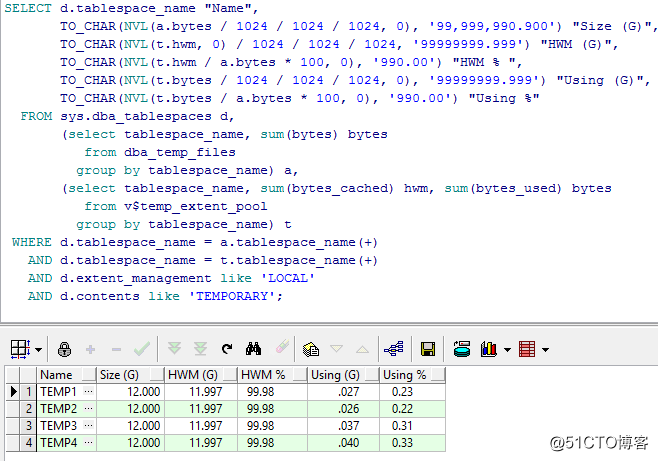Click the fetch next page arrow icon
The image size is (658, 461).
tap(174, 349)
